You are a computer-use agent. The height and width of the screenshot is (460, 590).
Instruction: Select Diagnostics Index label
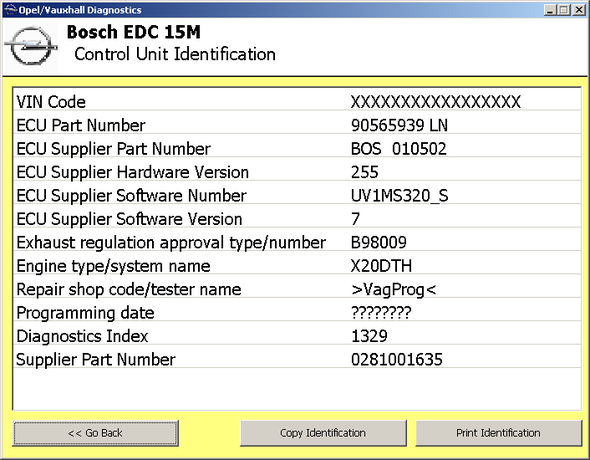[82, 336]
